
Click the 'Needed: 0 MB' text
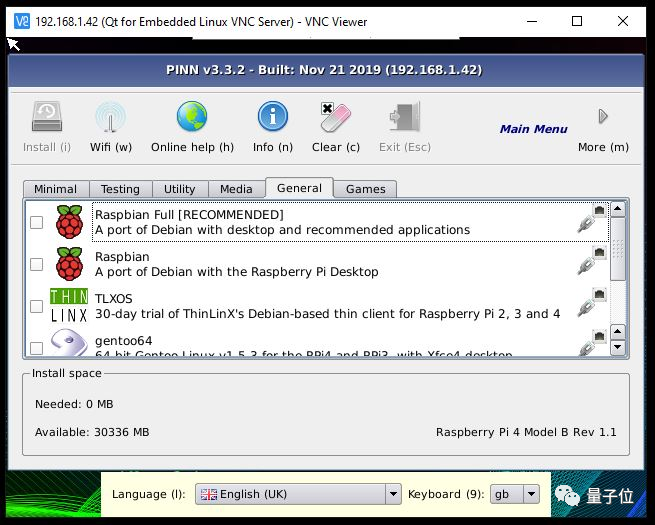pyautogui.click(x=74, y=404)
